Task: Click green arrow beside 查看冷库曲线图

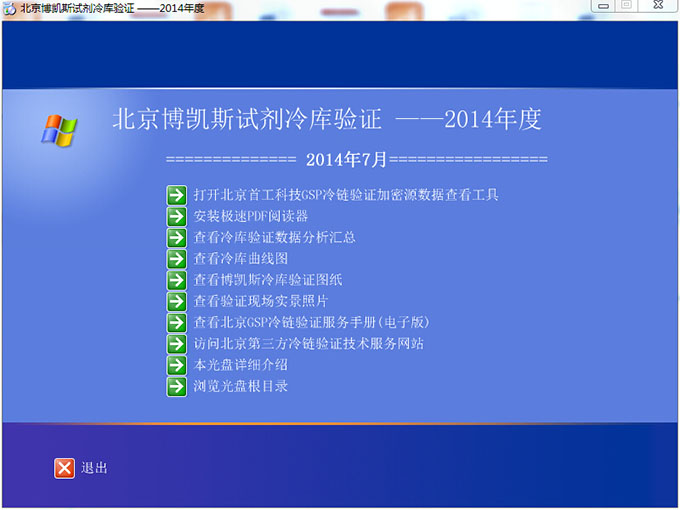Action: (177, 258)
